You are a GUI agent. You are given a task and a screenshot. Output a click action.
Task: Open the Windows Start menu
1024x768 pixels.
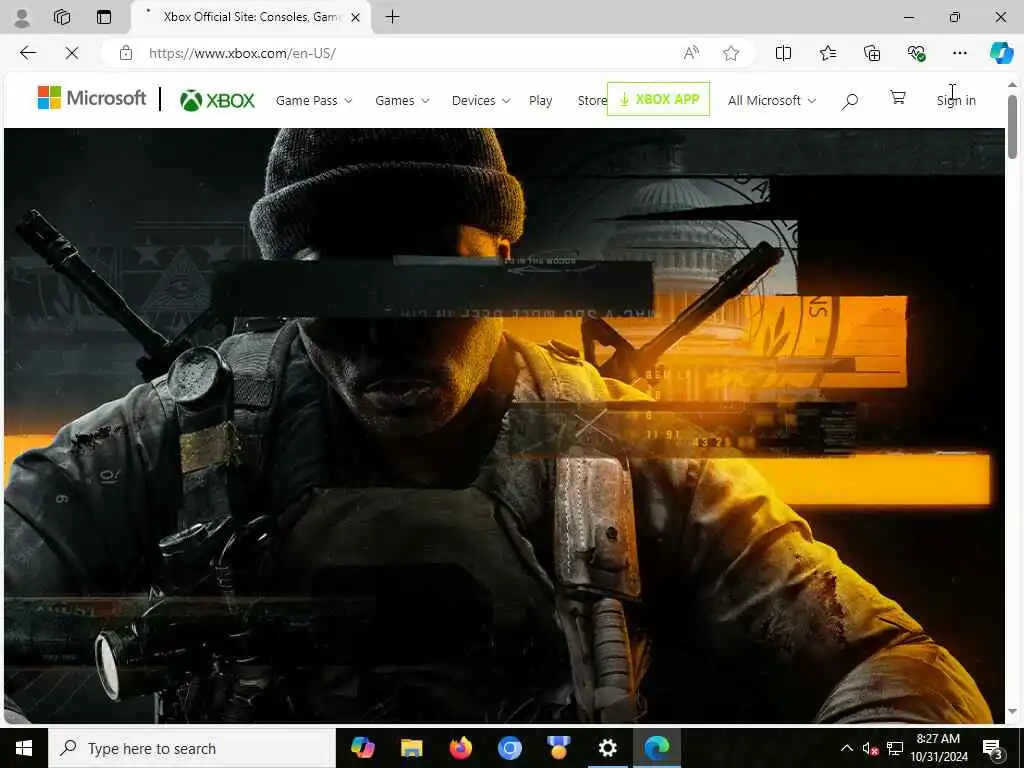24,748
